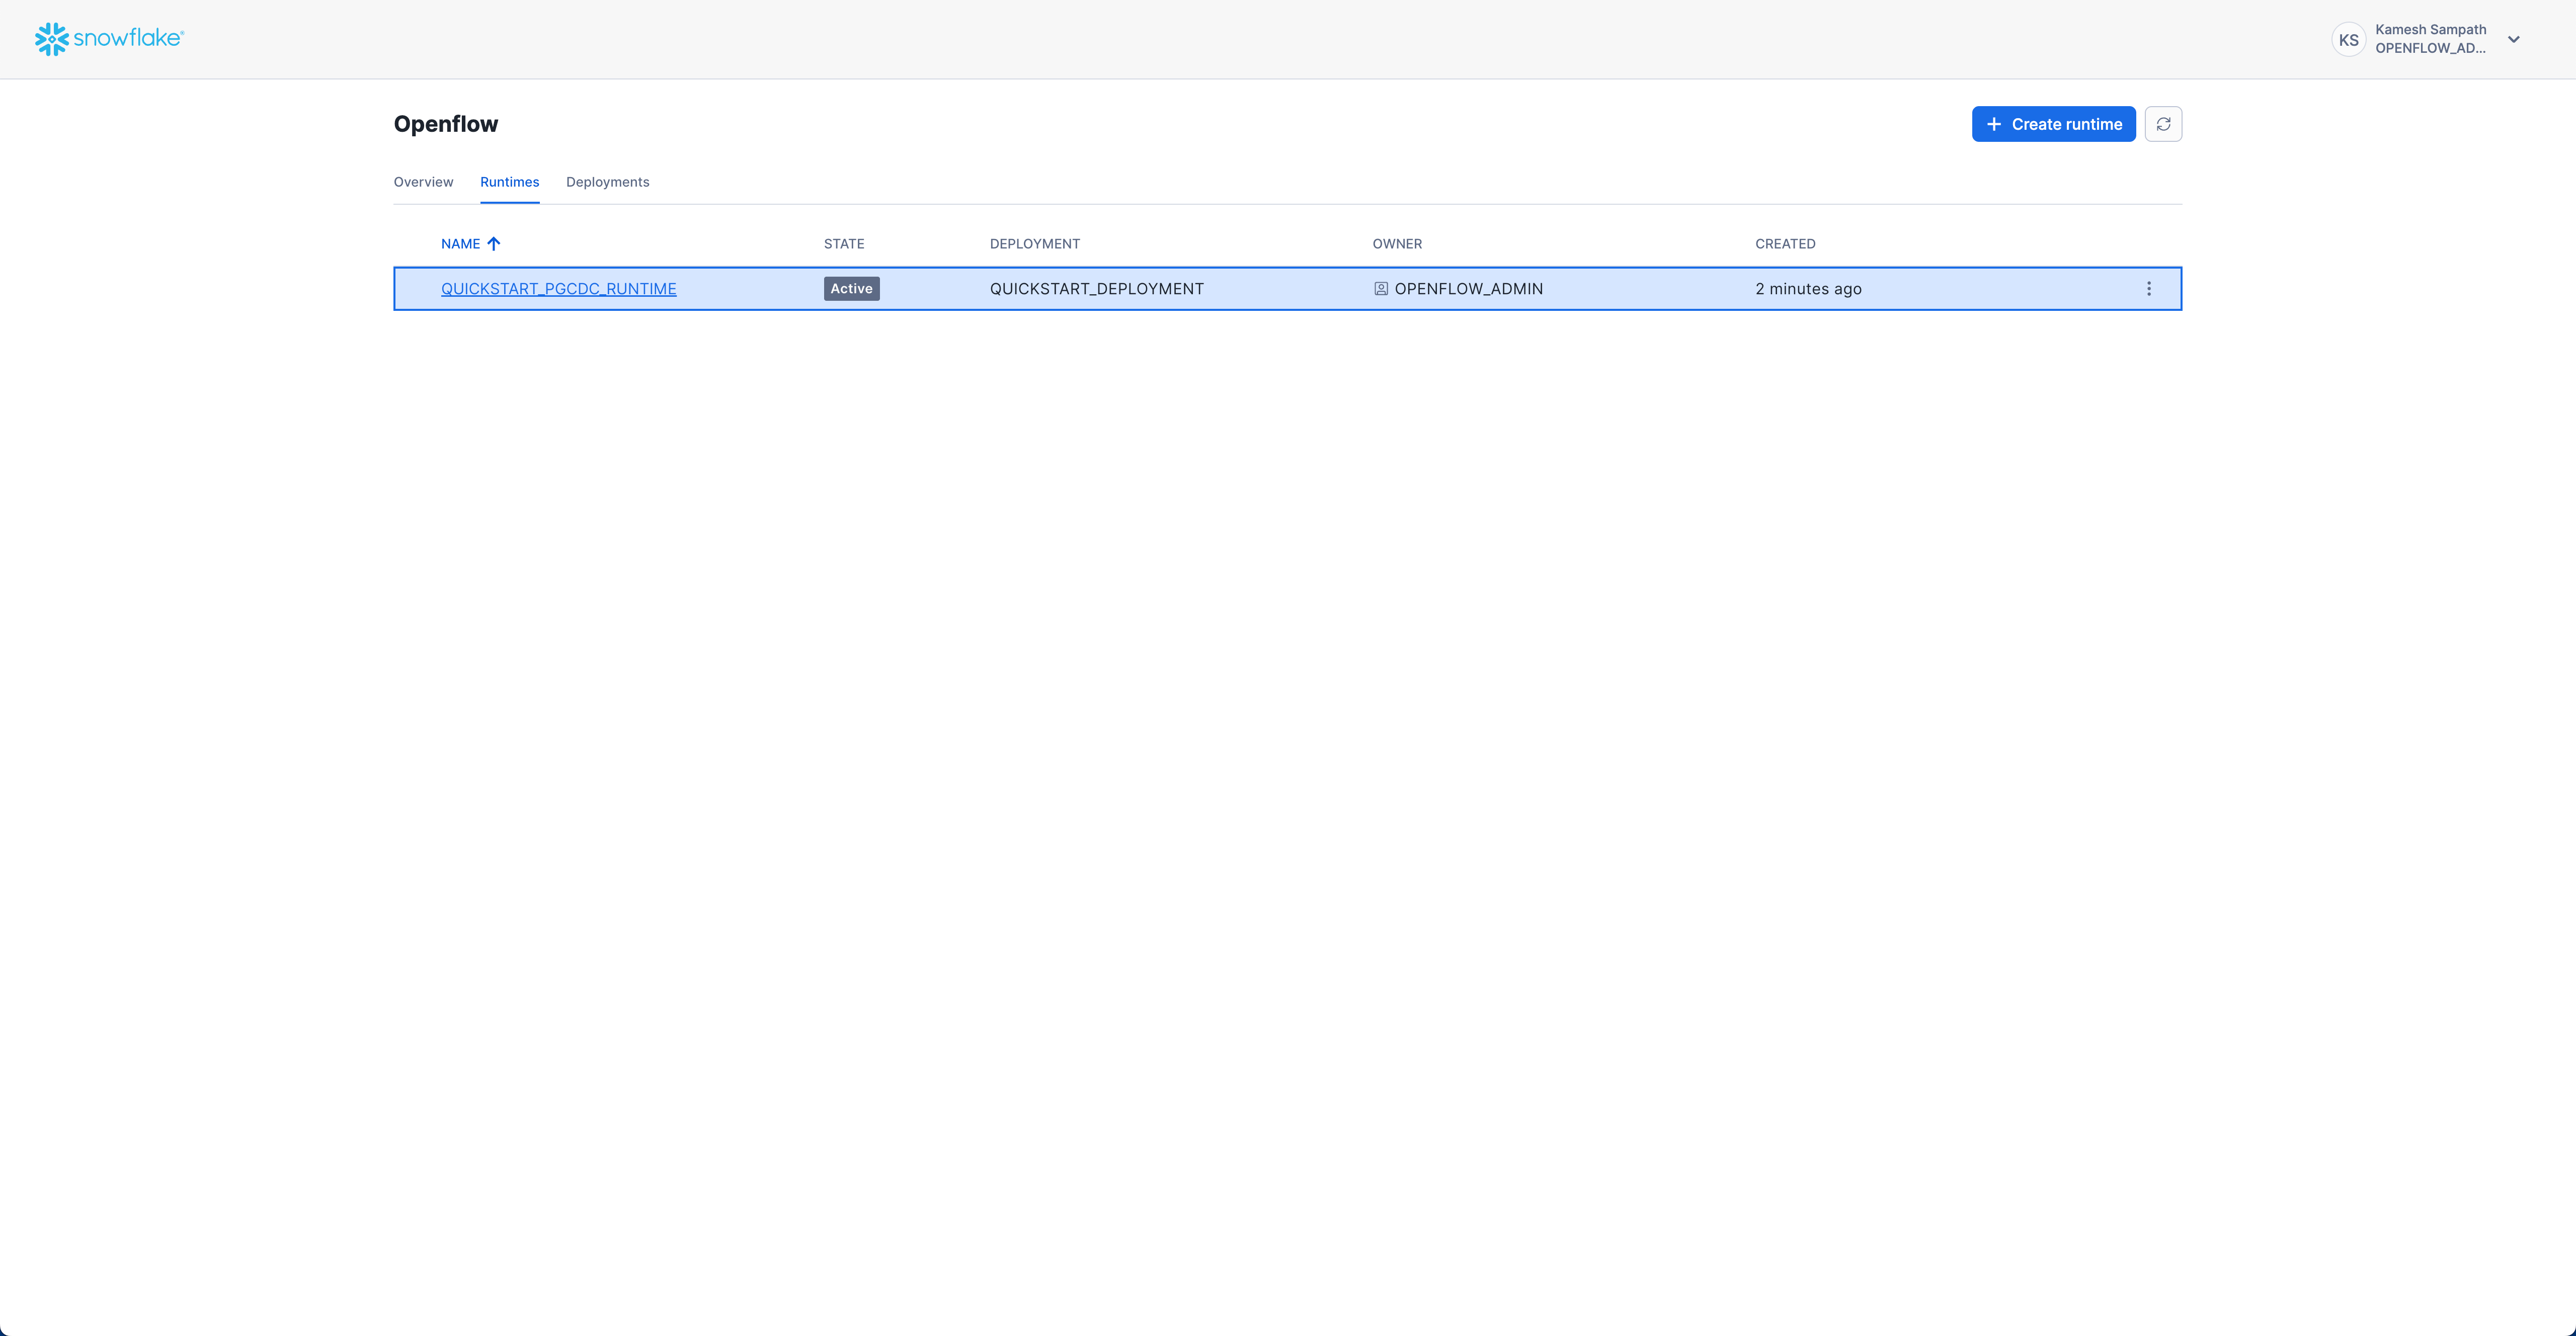Viewport: 2576px width, 1336px height.
Task: Click the owner role icon beside OPENFLOW_ADMIN
Action: [1380, 289]
